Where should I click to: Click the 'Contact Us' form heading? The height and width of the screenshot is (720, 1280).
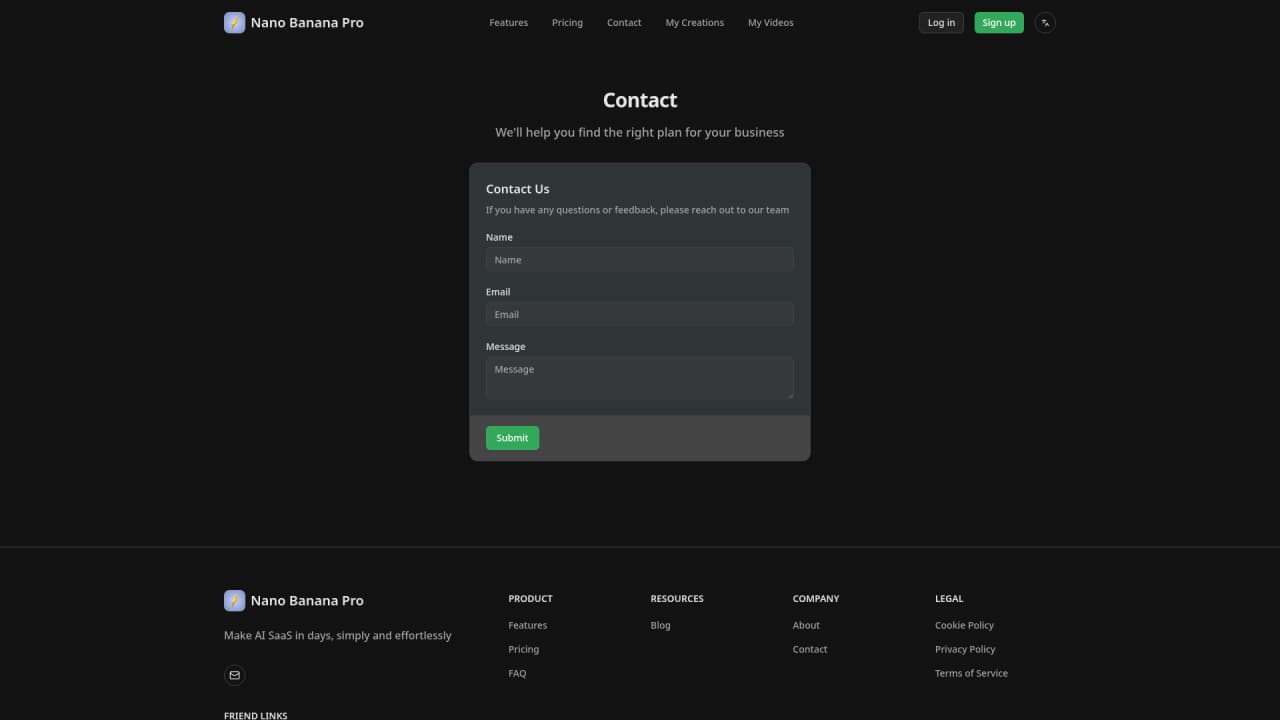coord(517,189)
